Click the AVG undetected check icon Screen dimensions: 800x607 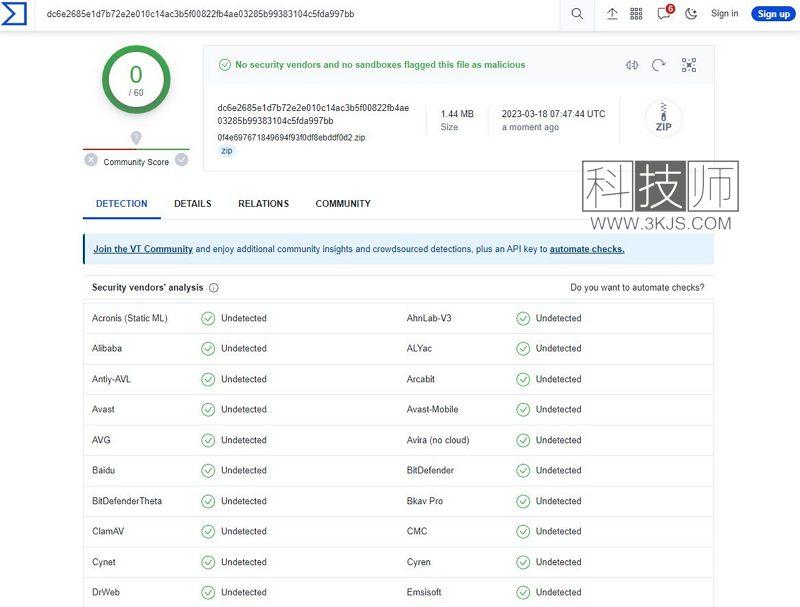(x=208, y=440)
